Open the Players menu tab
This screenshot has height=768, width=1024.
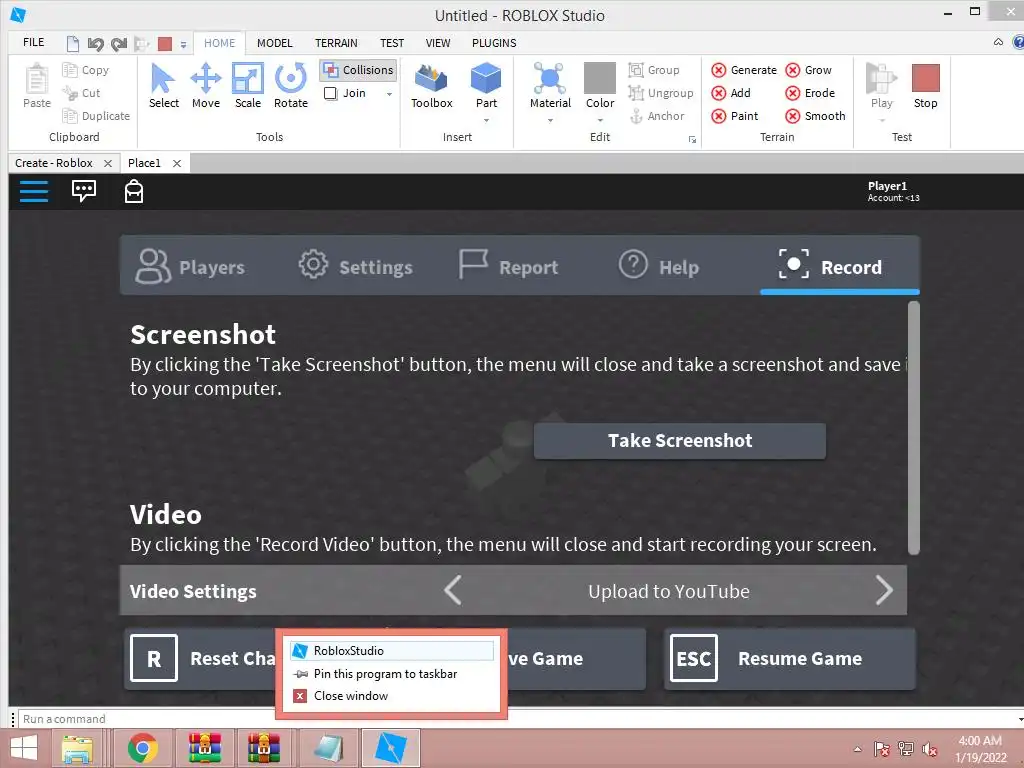pos(190,266)
